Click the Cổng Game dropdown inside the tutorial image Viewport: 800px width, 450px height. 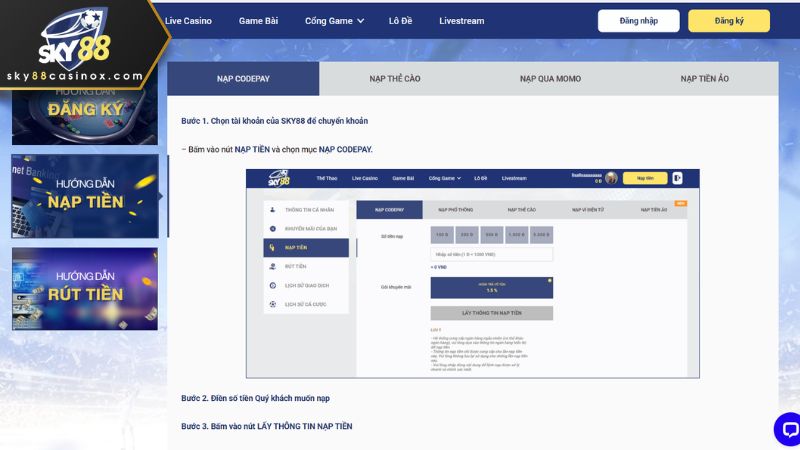tap(444, 178)
